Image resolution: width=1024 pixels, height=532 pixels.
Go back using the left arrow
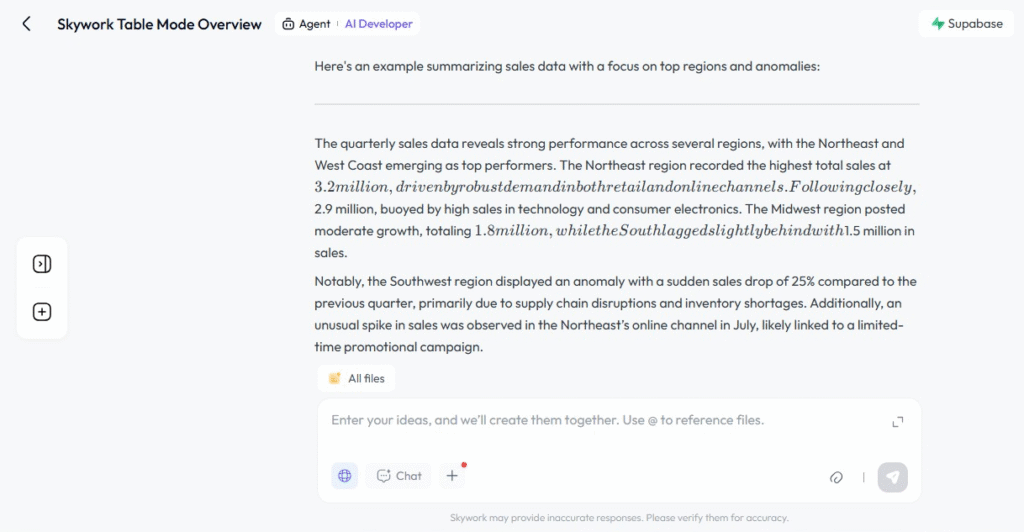[27, 24]
